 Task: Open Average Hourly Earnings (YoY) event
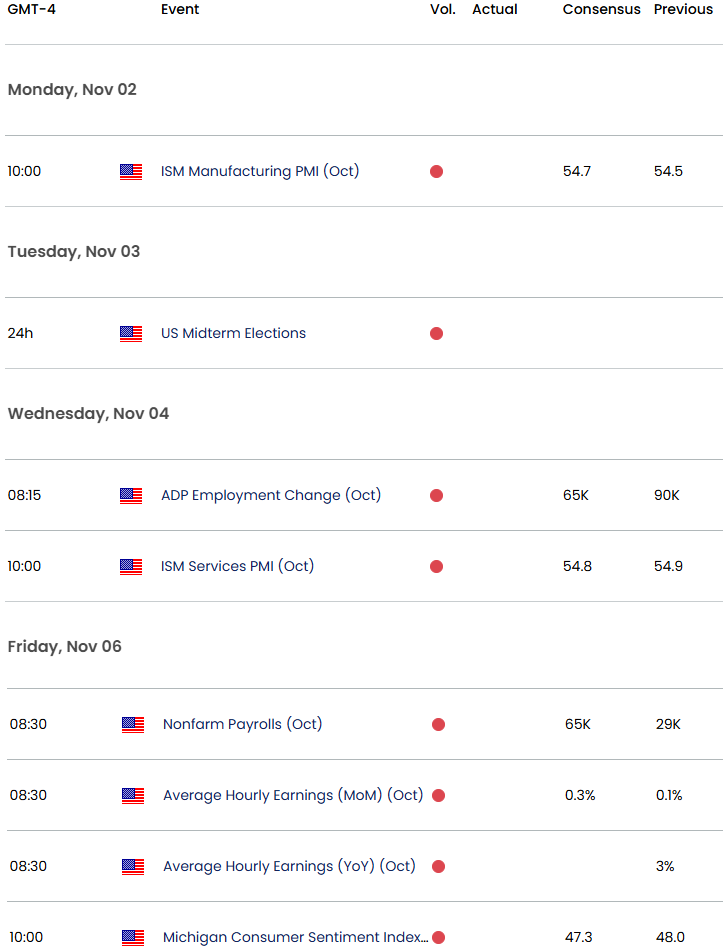point(289,865)
